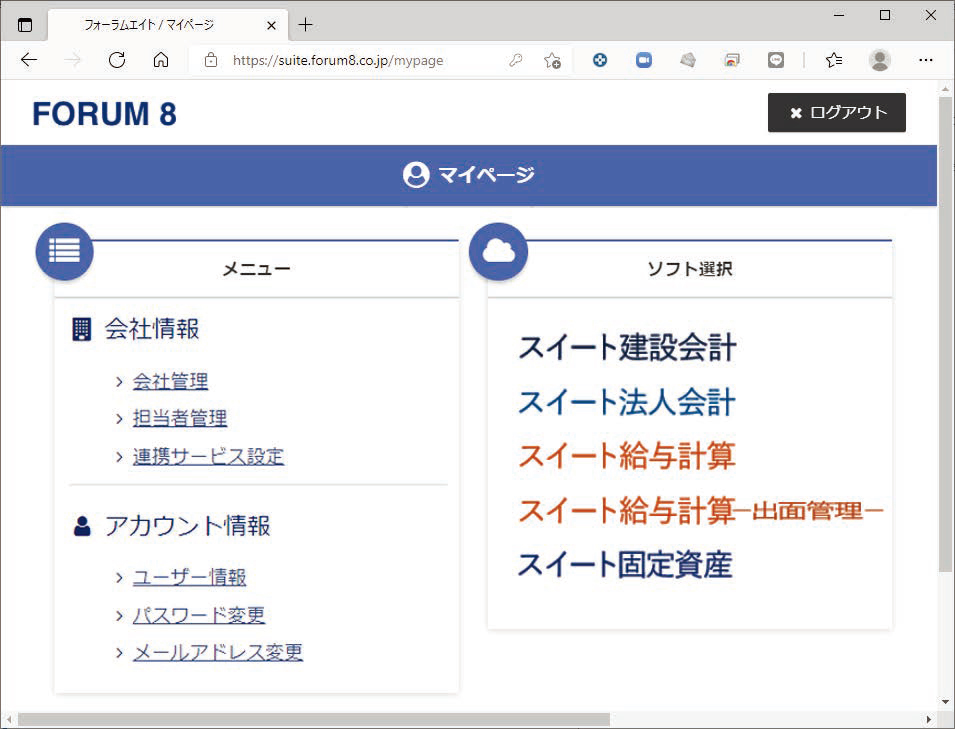
Task: Click the browser back arrow
Action: (29, 60)
